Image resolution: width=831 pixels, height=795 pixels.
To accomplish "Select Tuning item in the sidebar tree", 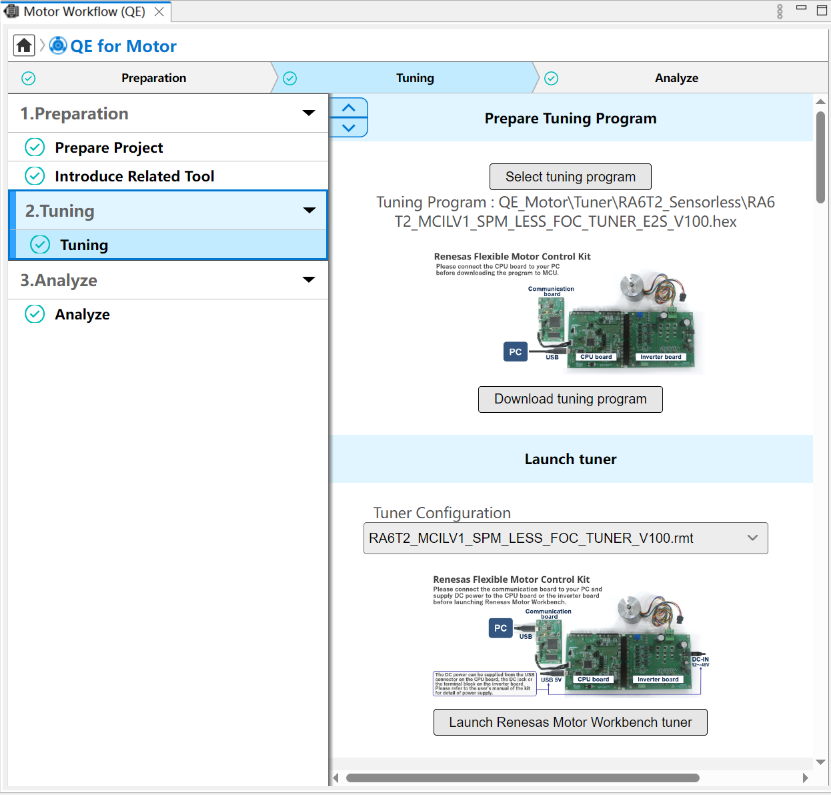I will pyautogui.click(x=84, y=245).
